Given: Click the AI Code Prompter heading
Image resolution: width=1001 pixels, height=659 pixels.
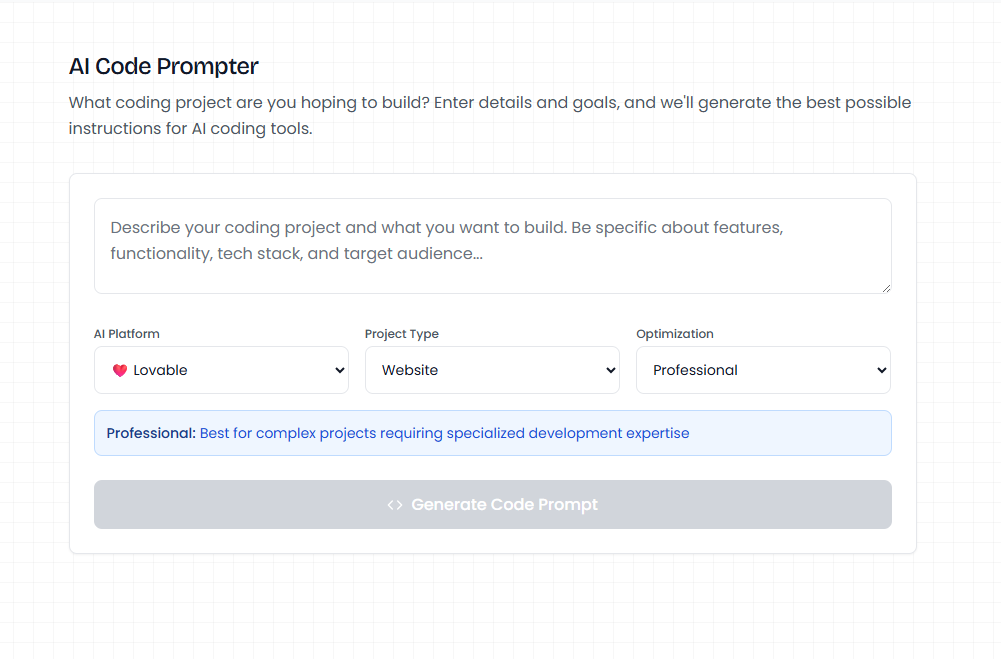Looking at the screenshot, I should tap(164, 67).
